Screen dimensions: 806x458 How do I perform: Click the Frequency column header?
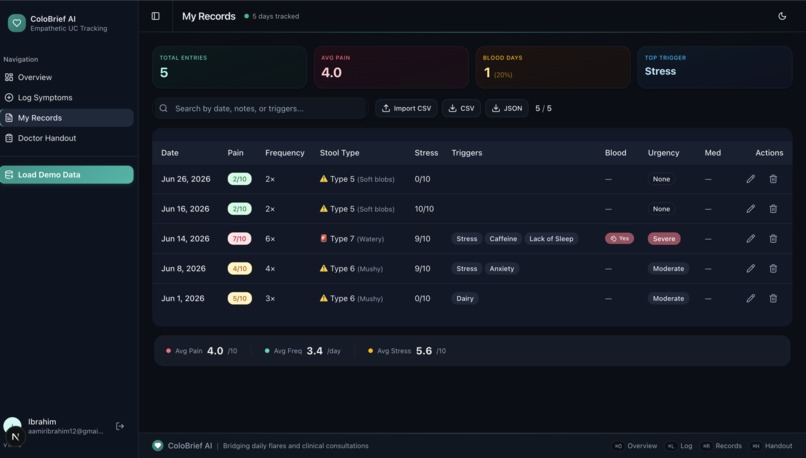click(x=285, y=153)
